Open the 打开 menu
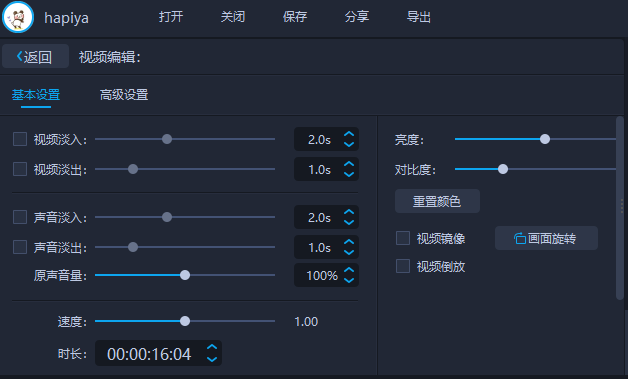This screenshot has width=628, height=379. click(171, 17)
